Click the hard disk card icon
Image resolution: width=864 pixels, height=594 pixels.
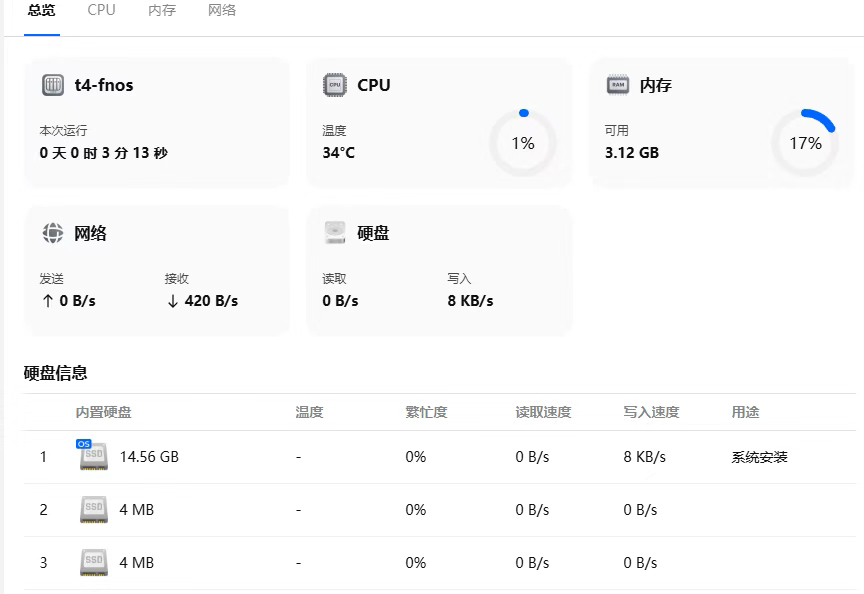pos(335,233)
